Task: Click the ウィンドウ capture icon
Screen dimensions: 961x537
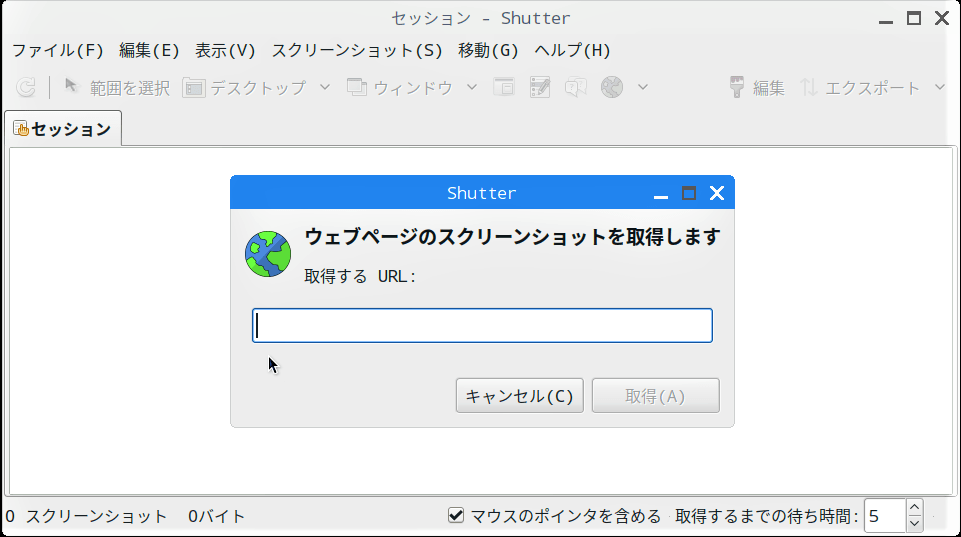Action: [x=357, y=87]
